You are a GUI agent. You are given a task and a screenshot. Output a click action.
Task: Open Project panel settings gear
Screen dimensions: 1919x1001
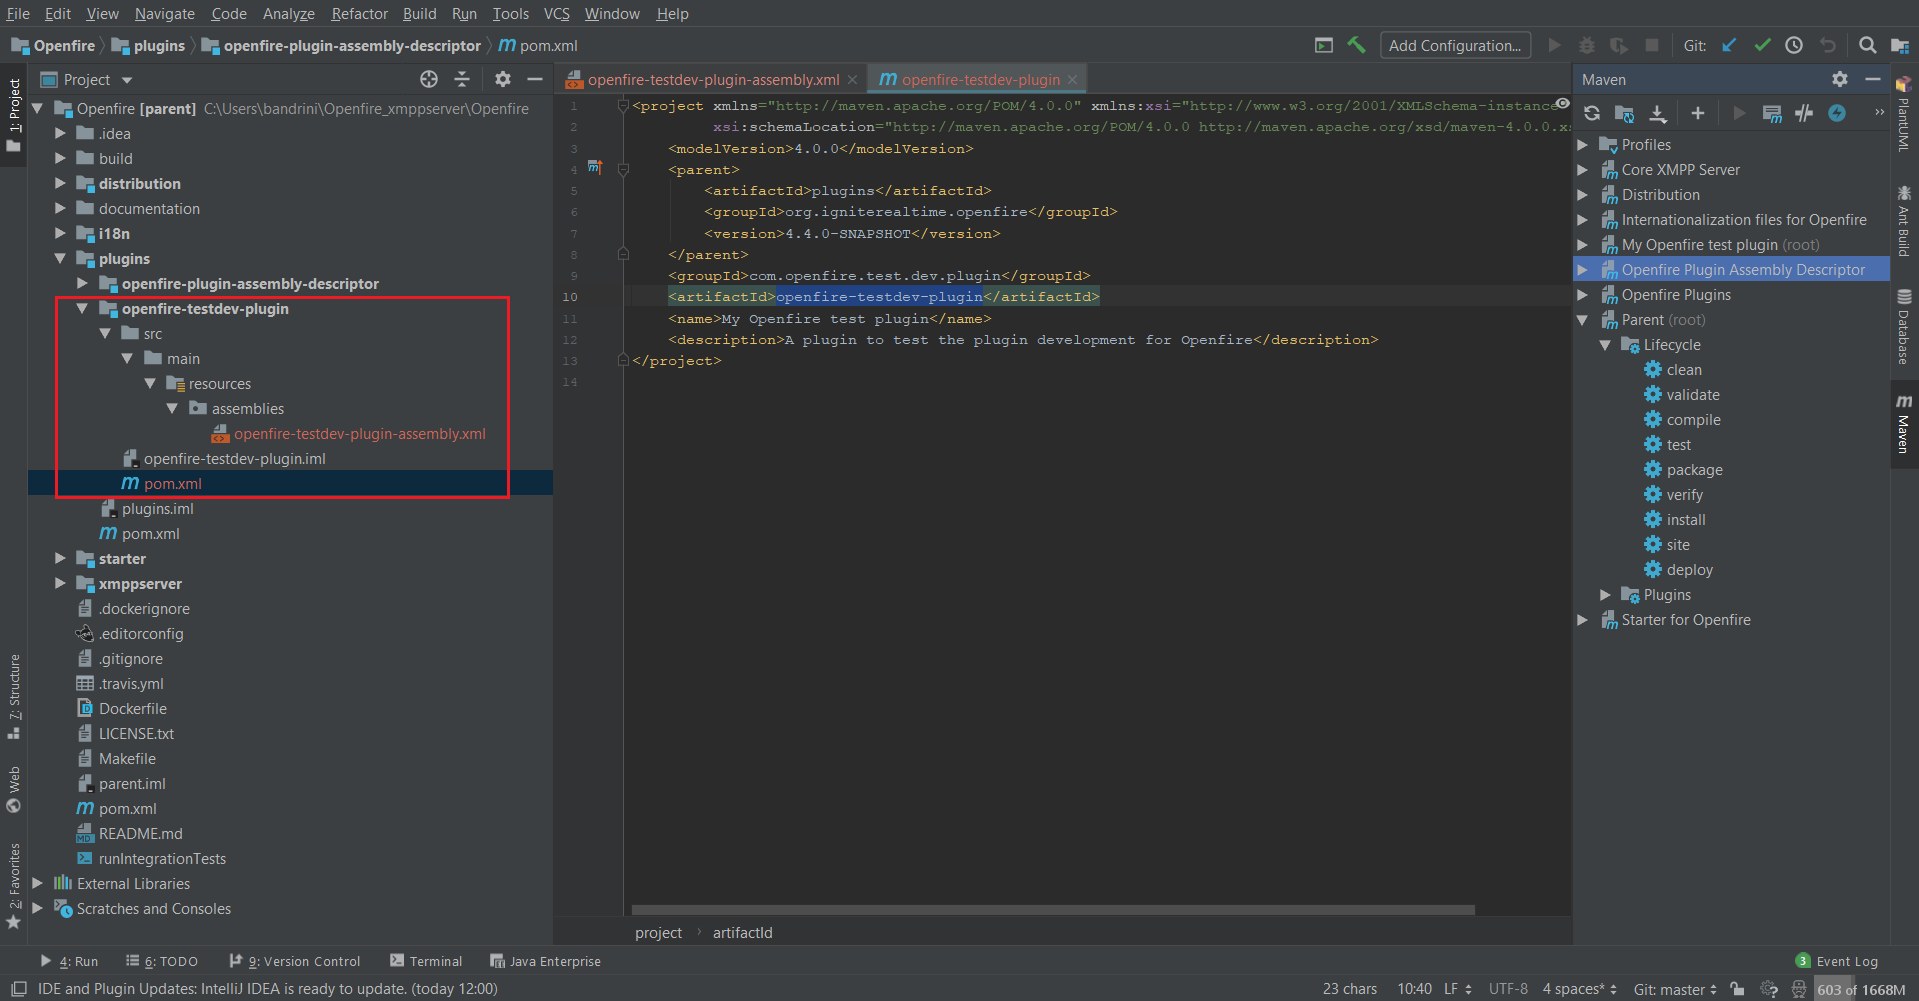503,79
